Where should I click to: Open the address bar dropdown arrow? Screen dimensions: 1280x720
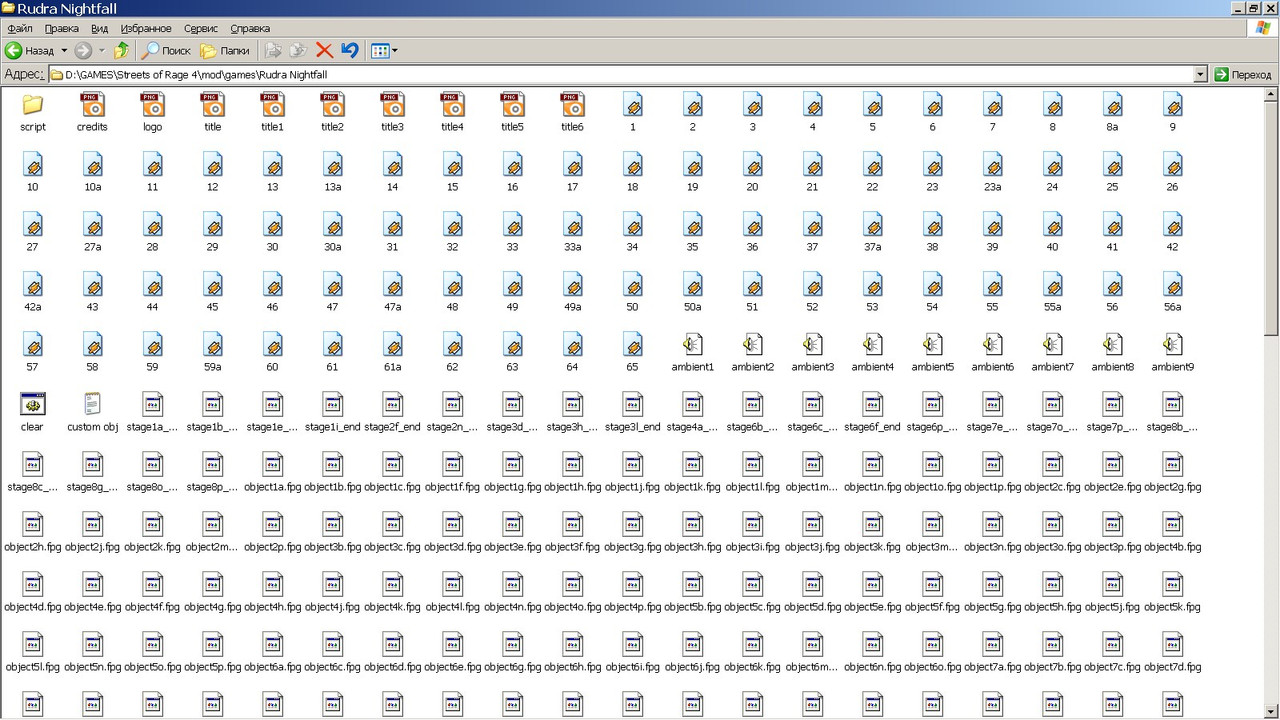(x=1202, y=74)
